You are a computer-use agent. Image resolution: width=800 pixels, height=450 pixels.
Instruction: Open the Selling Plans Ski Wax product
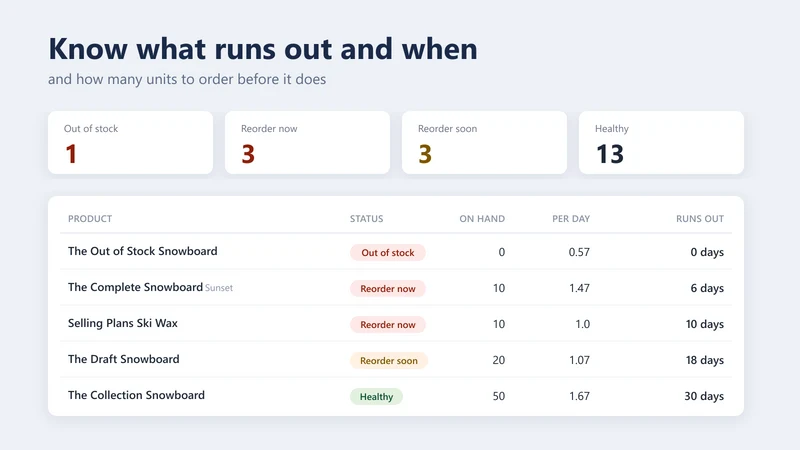click(x=122, y=323)
